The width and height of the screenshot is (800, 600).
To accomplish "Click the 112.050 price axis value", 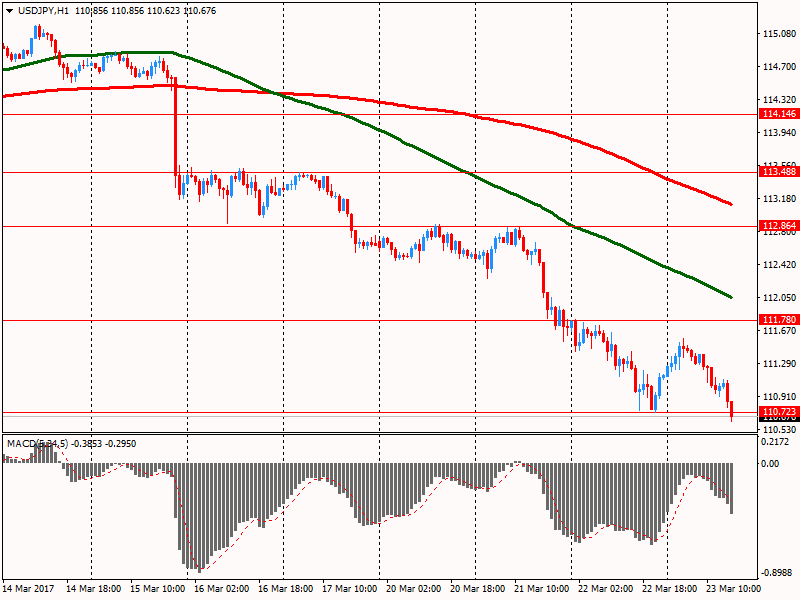I will pyautogui.click(x=779, y=297).
